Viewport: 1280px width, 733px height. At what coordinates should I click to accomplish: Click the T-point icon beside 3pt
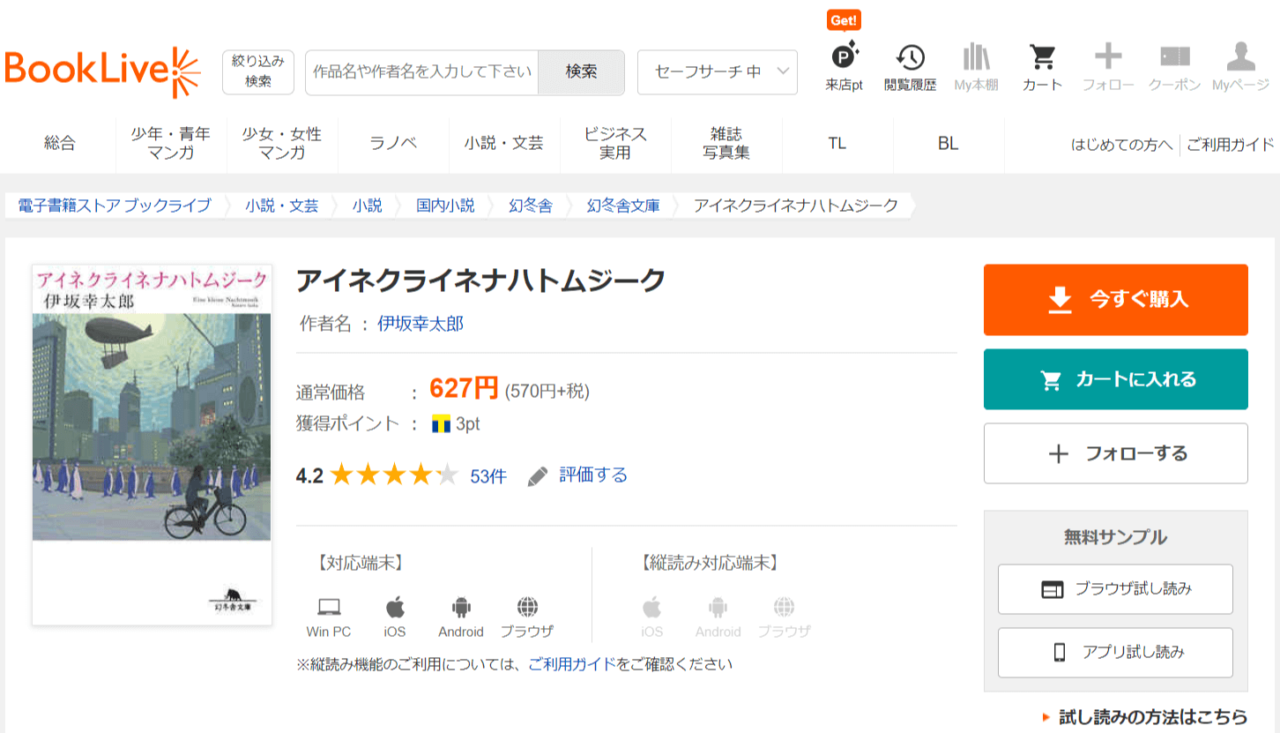[x=441, y=424]
